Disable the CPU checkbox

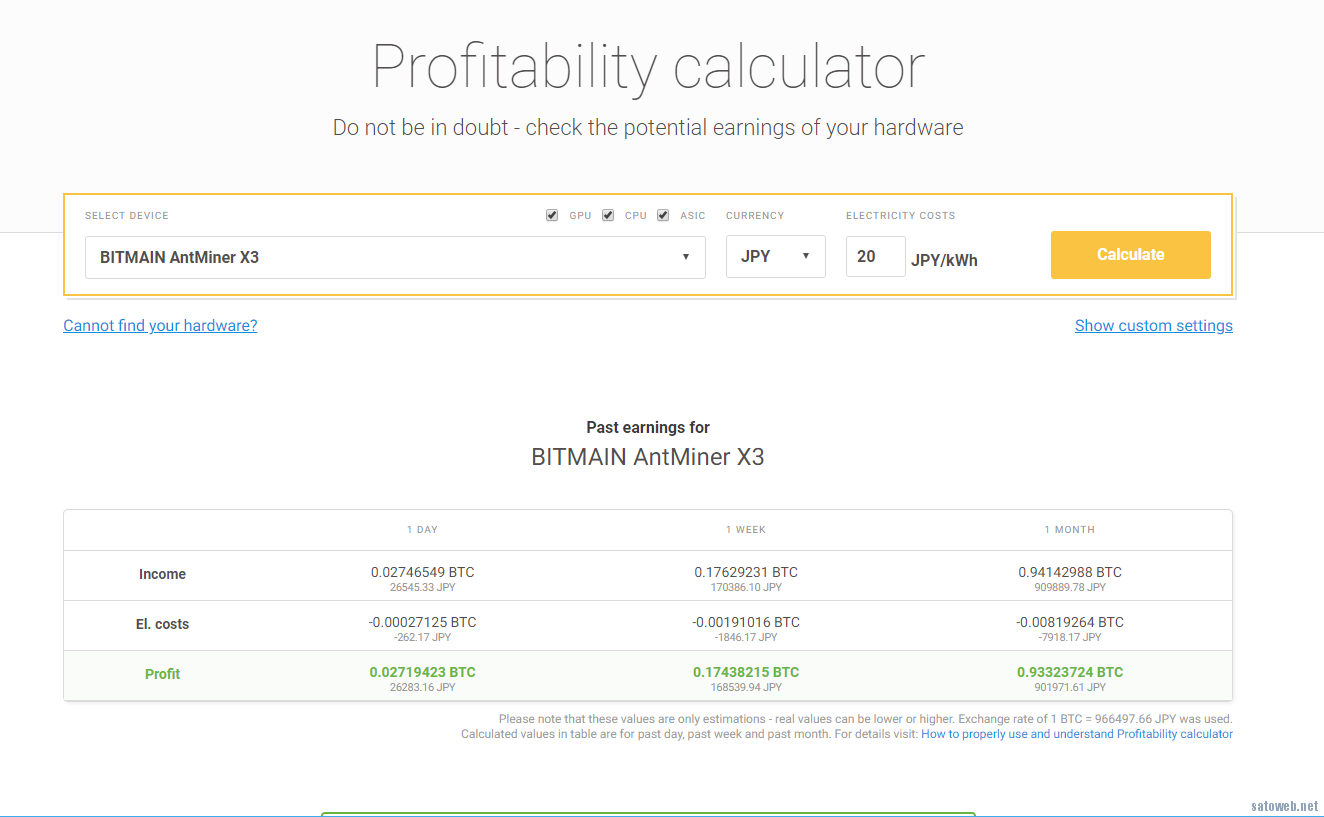pos(608,214)
